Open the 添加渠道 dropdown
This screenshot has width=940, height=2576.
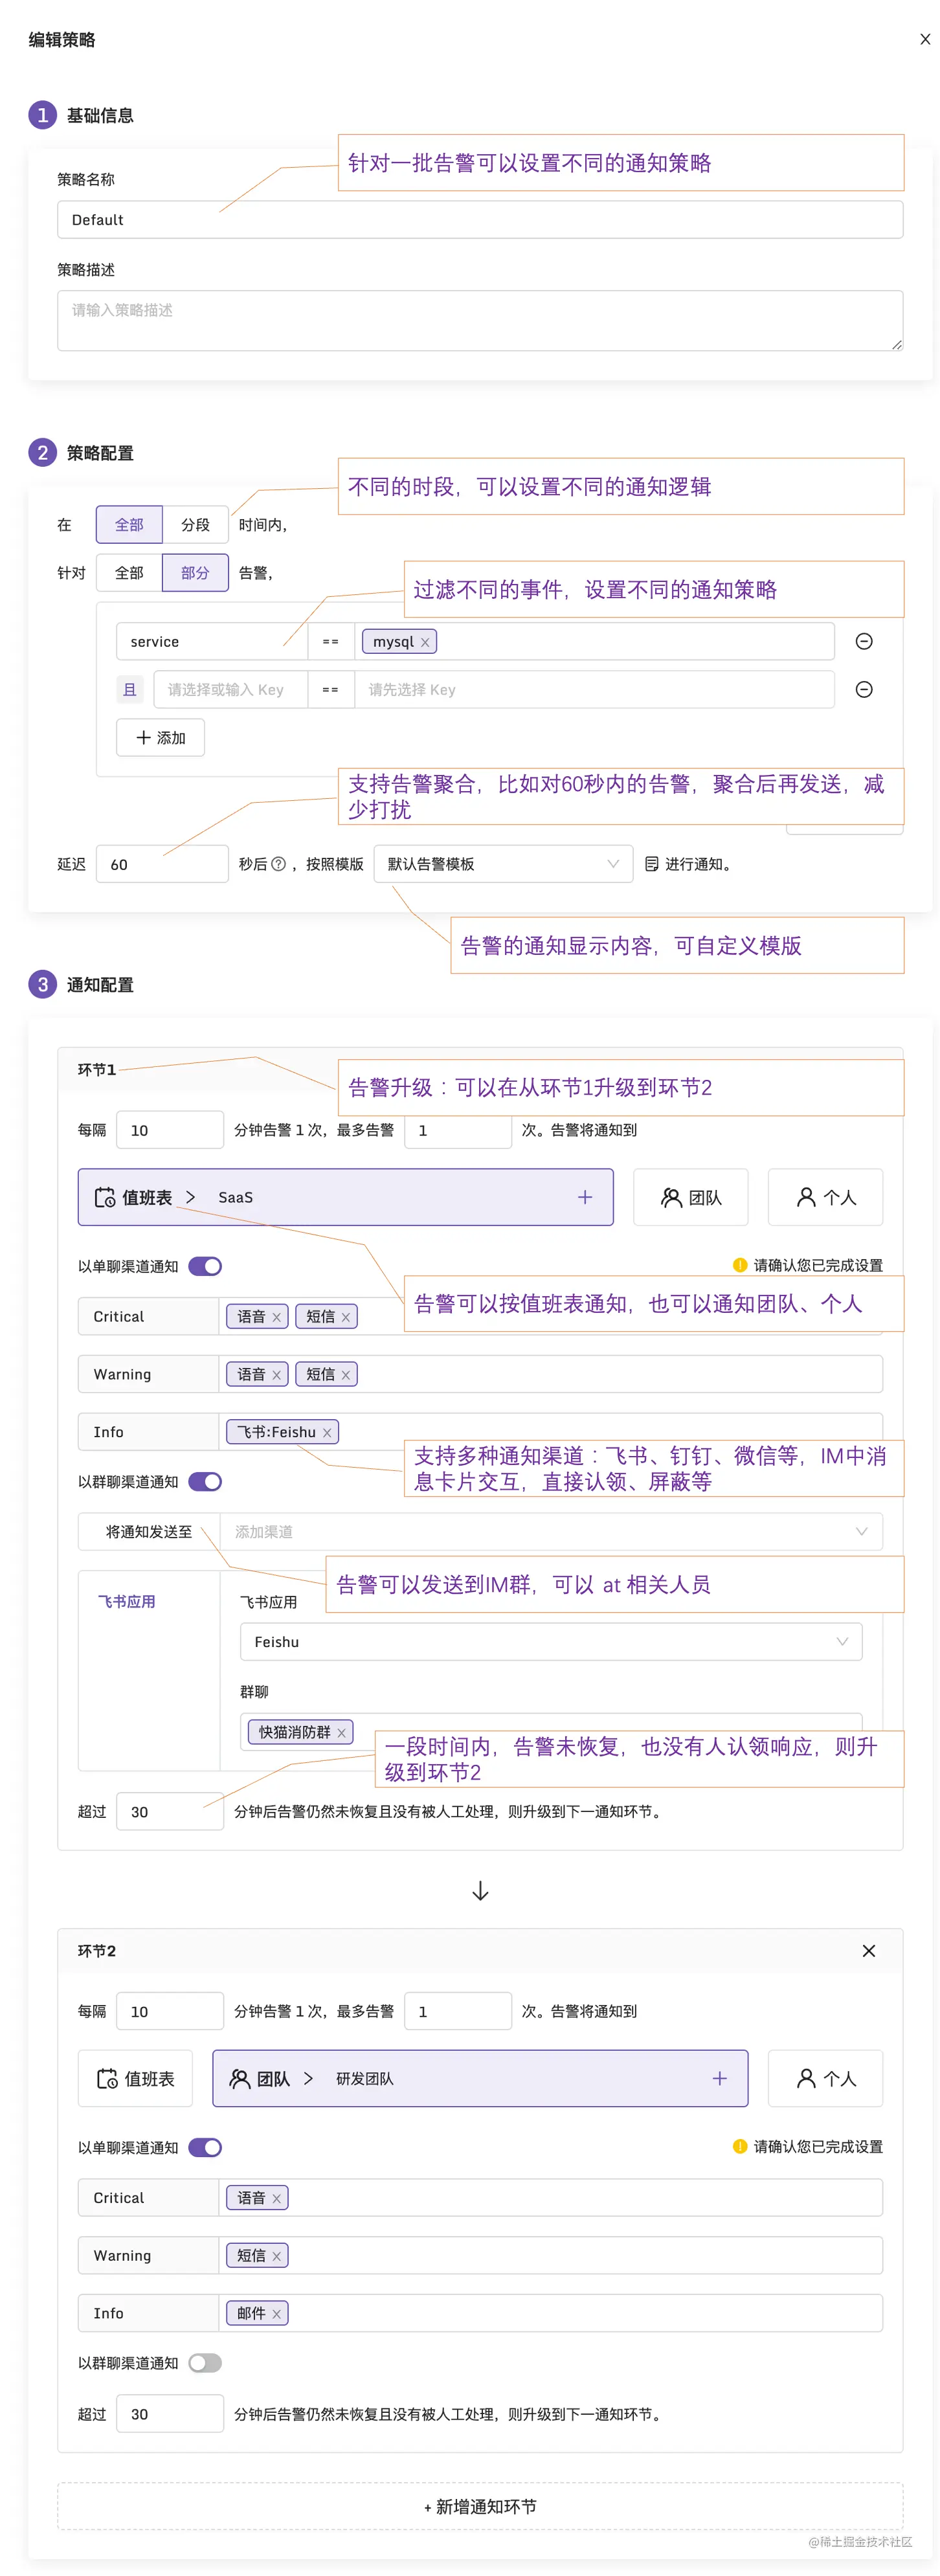[x=551, y=1531]
